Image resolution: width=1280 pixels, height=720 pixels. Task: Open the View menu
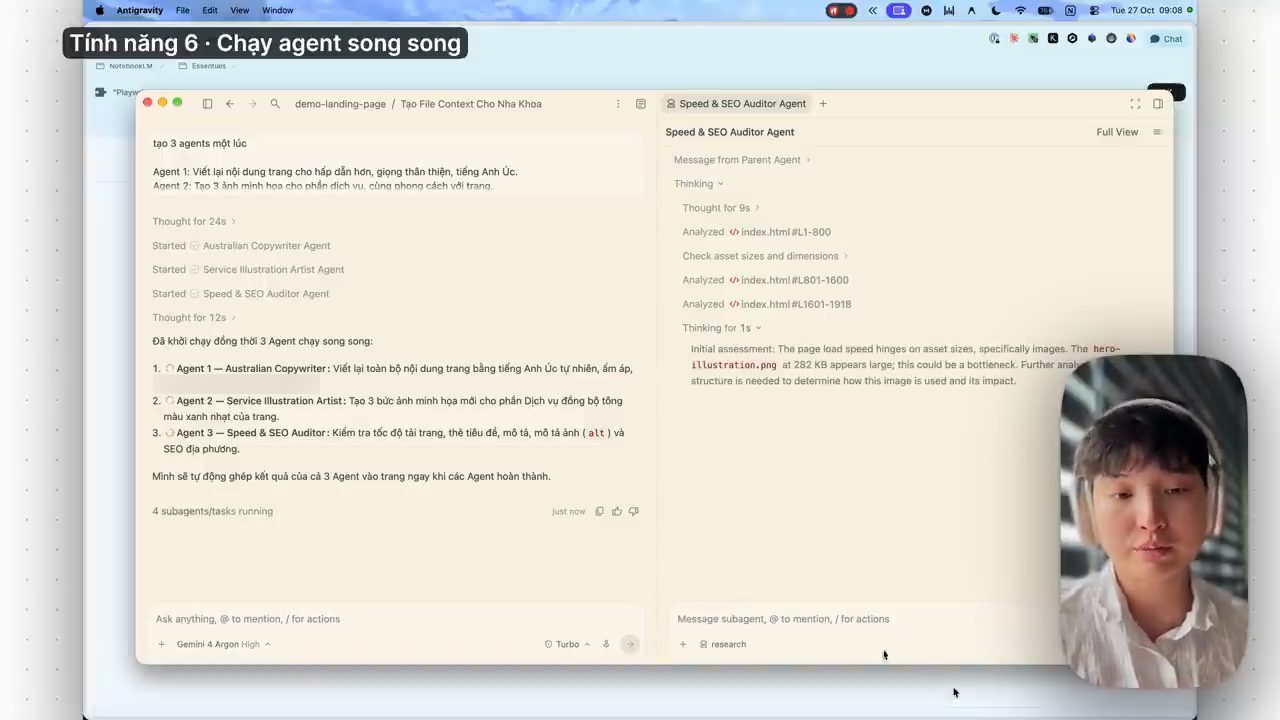(x=240, y=10)
